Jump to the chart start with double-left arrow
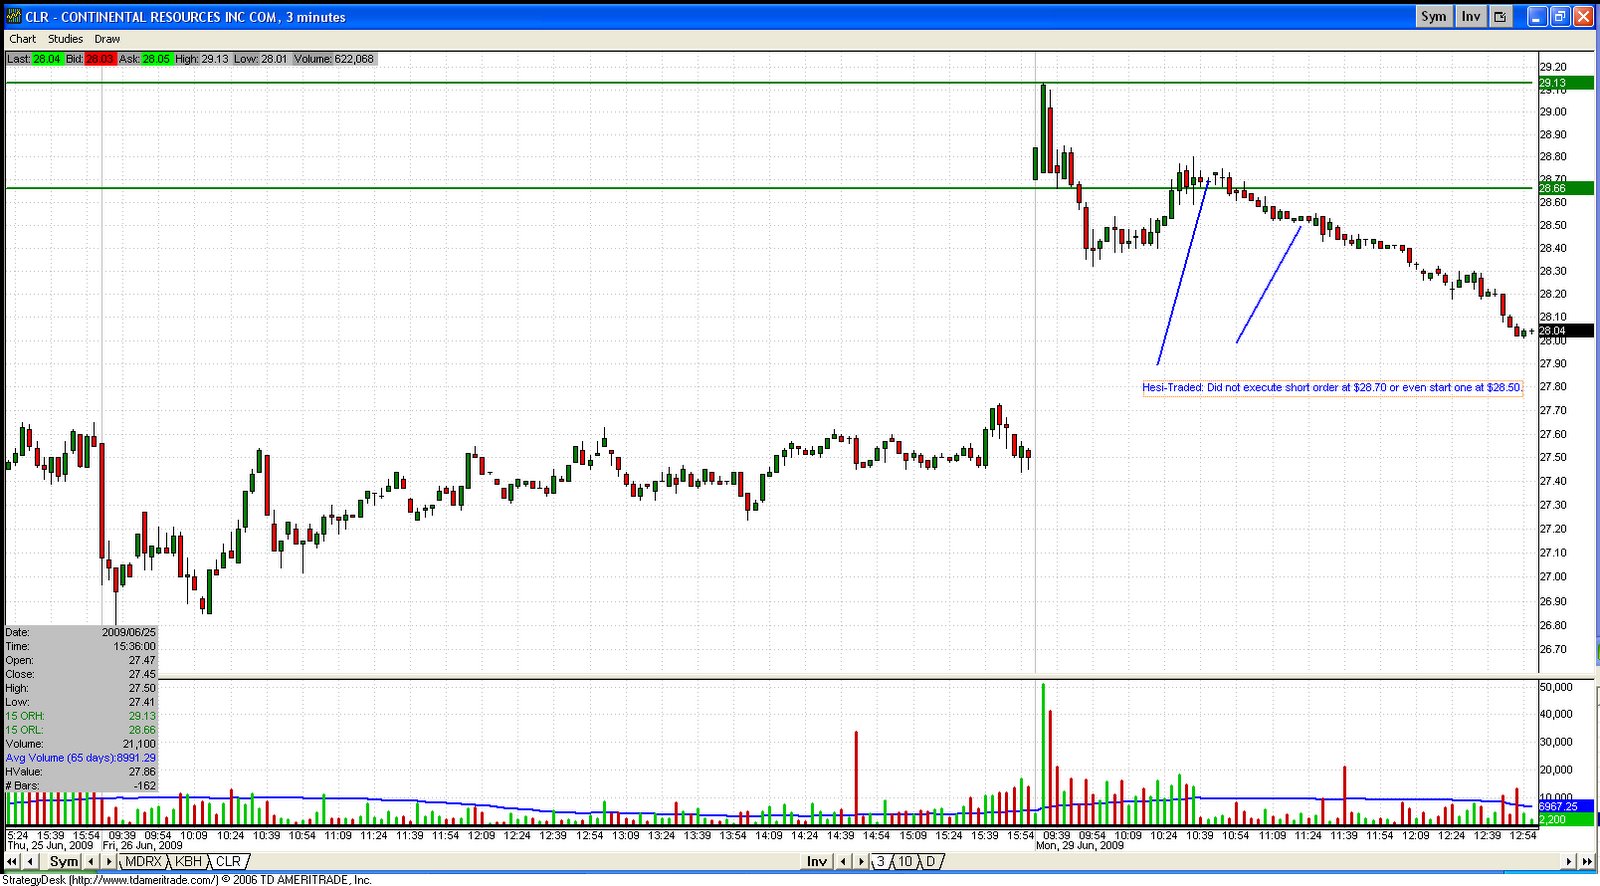Image resolution: width=1600 pixels, height=886 pixels. pyautogui.click(x=12, y=861)
